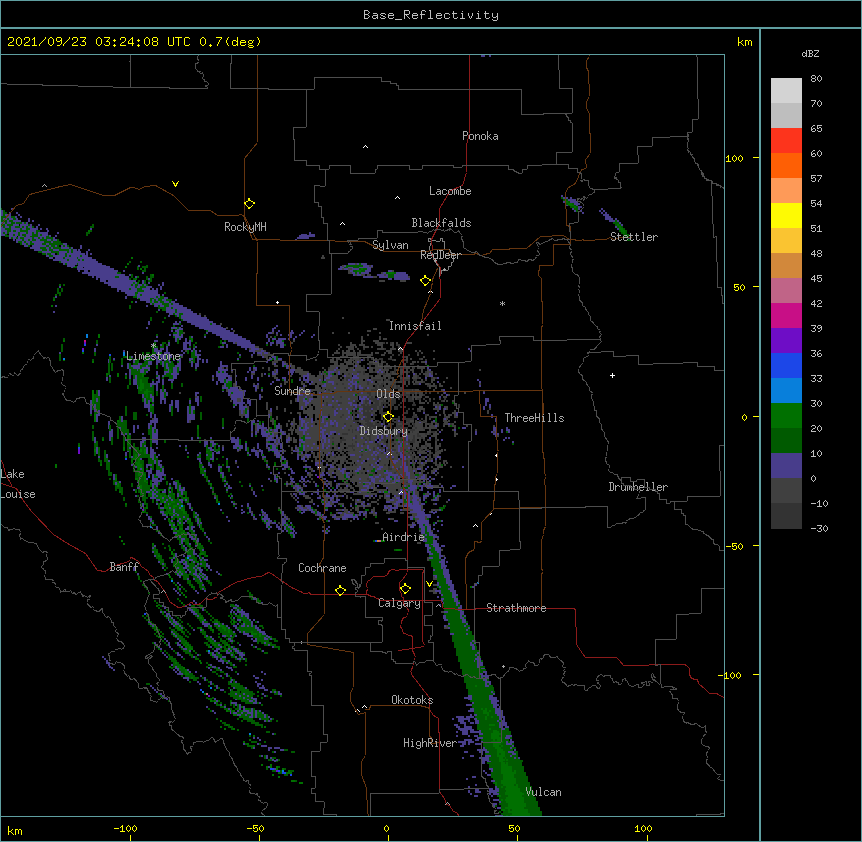Click the Sundre town label
The height and width of the screenshot is (842, 862).
point(292,391)
